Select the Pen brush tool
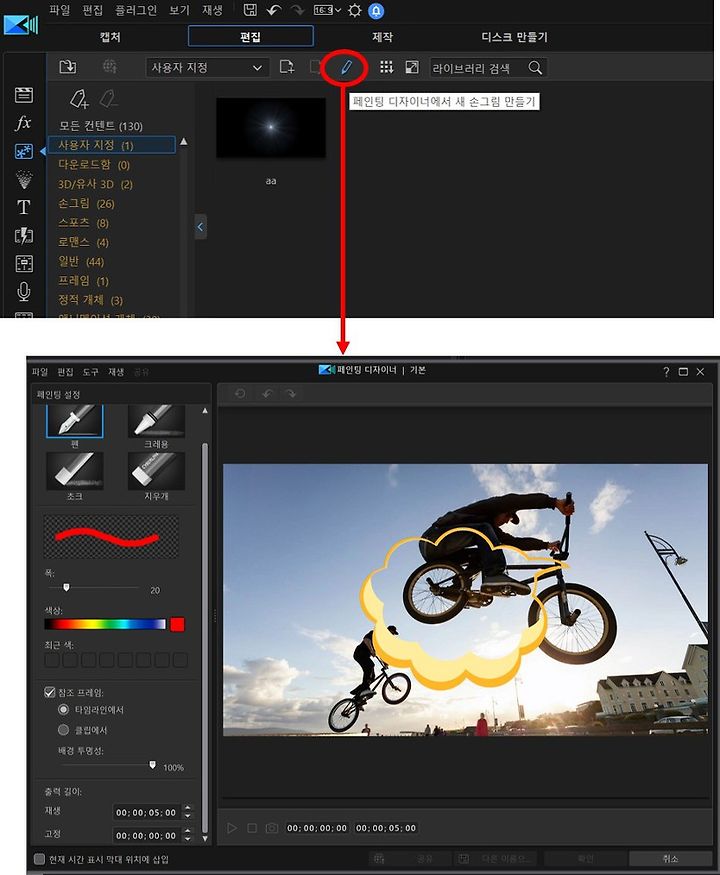The image size is (720, 875). tap(74, 422)
